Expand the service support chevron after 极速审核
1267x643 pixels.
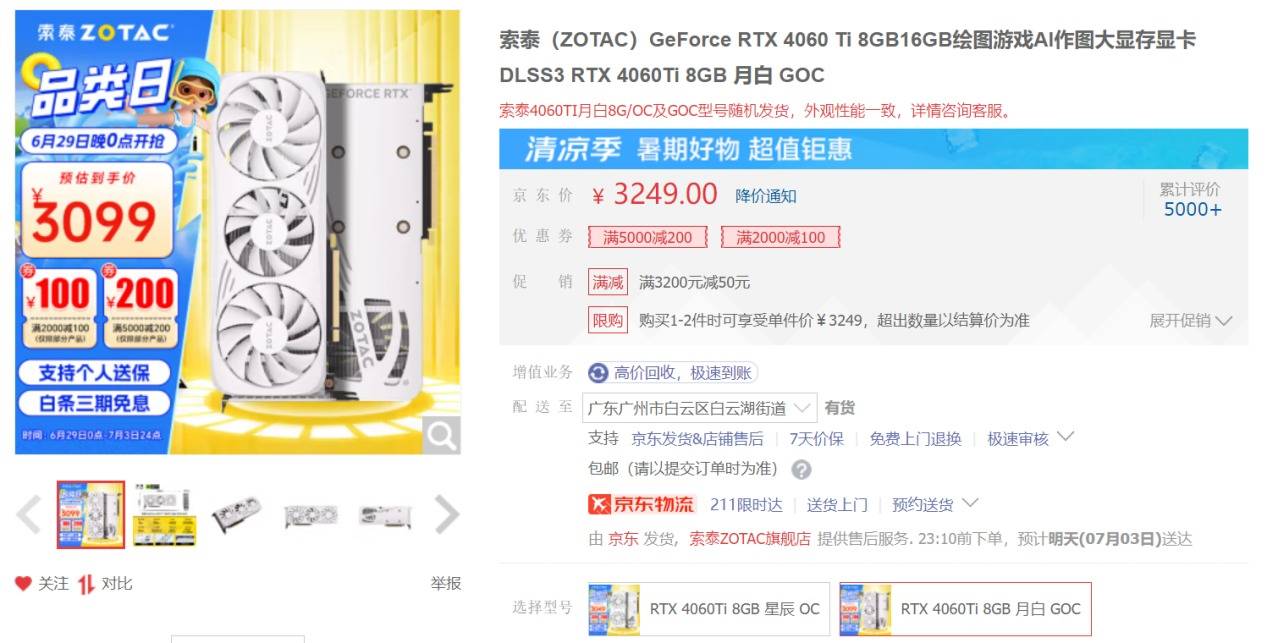(1065, 437)
